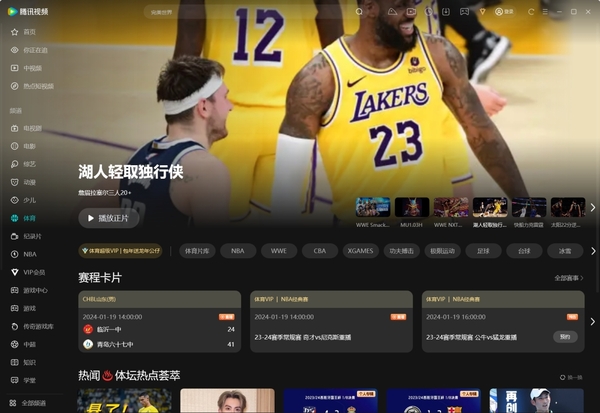The width and height of the screenshot is (600, 413).
Task: Switch to the 极限运动 category pill
Action: [442, 251]
